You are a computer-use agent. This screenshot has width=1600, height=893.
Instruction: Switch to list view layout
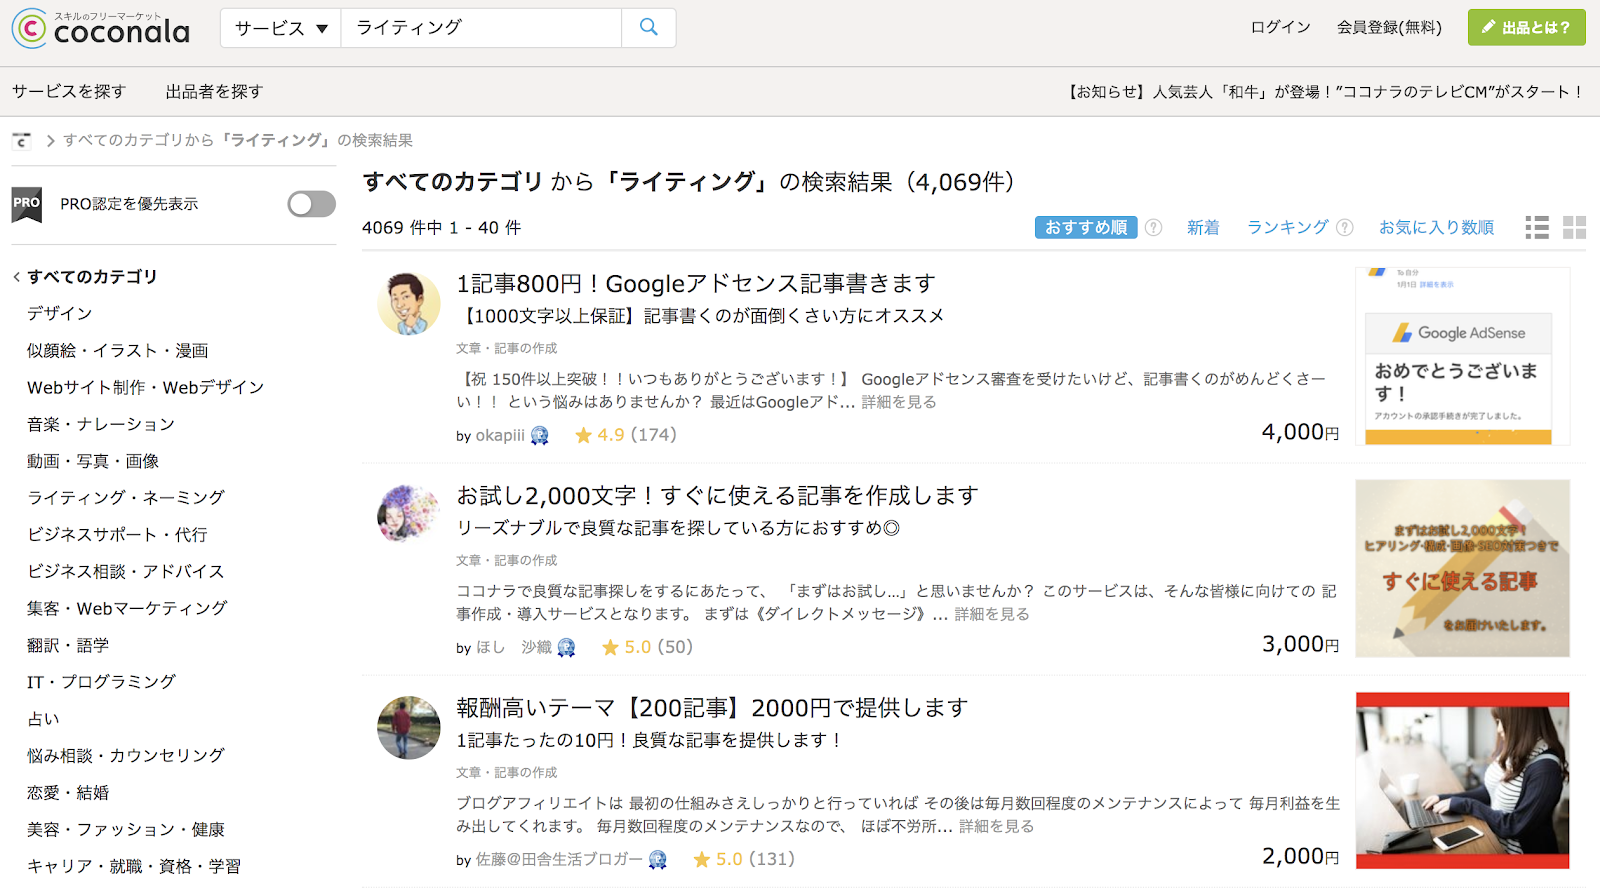point(1537,228)
